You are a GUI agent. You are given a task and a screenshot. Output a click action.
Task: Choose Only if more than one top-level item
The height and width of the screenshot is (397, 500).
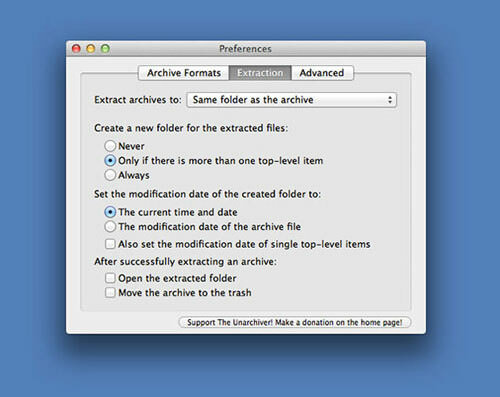(x=110, y=160)
